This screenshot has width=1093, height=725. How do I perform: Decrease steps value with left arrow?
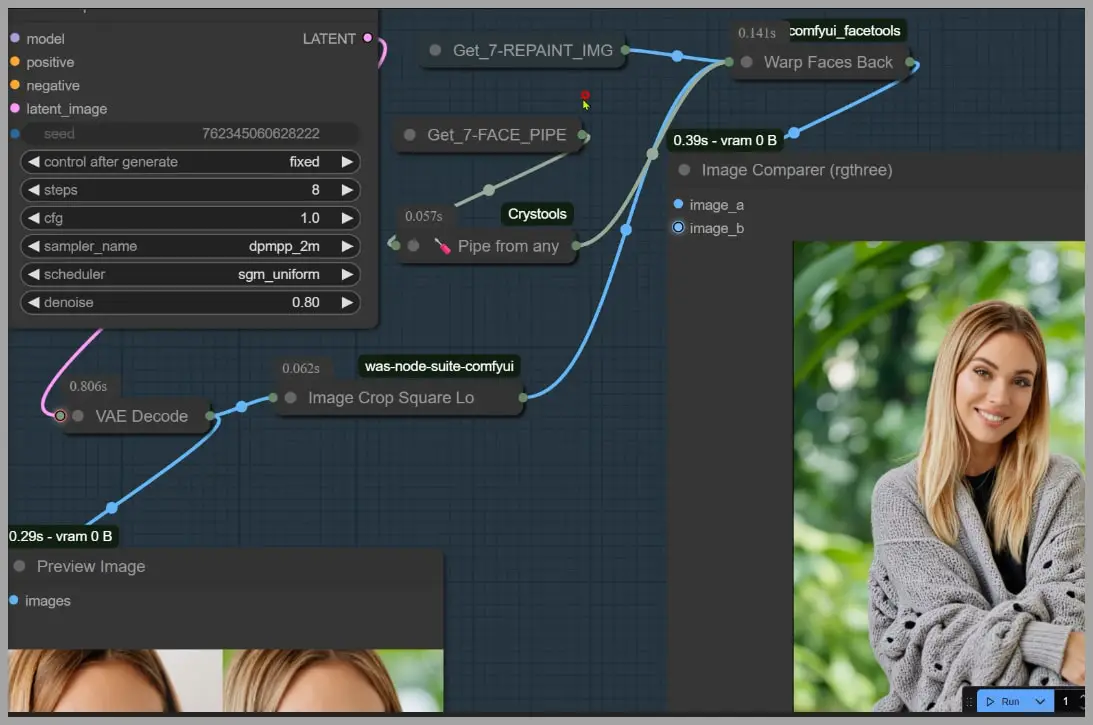coord(33,190)
